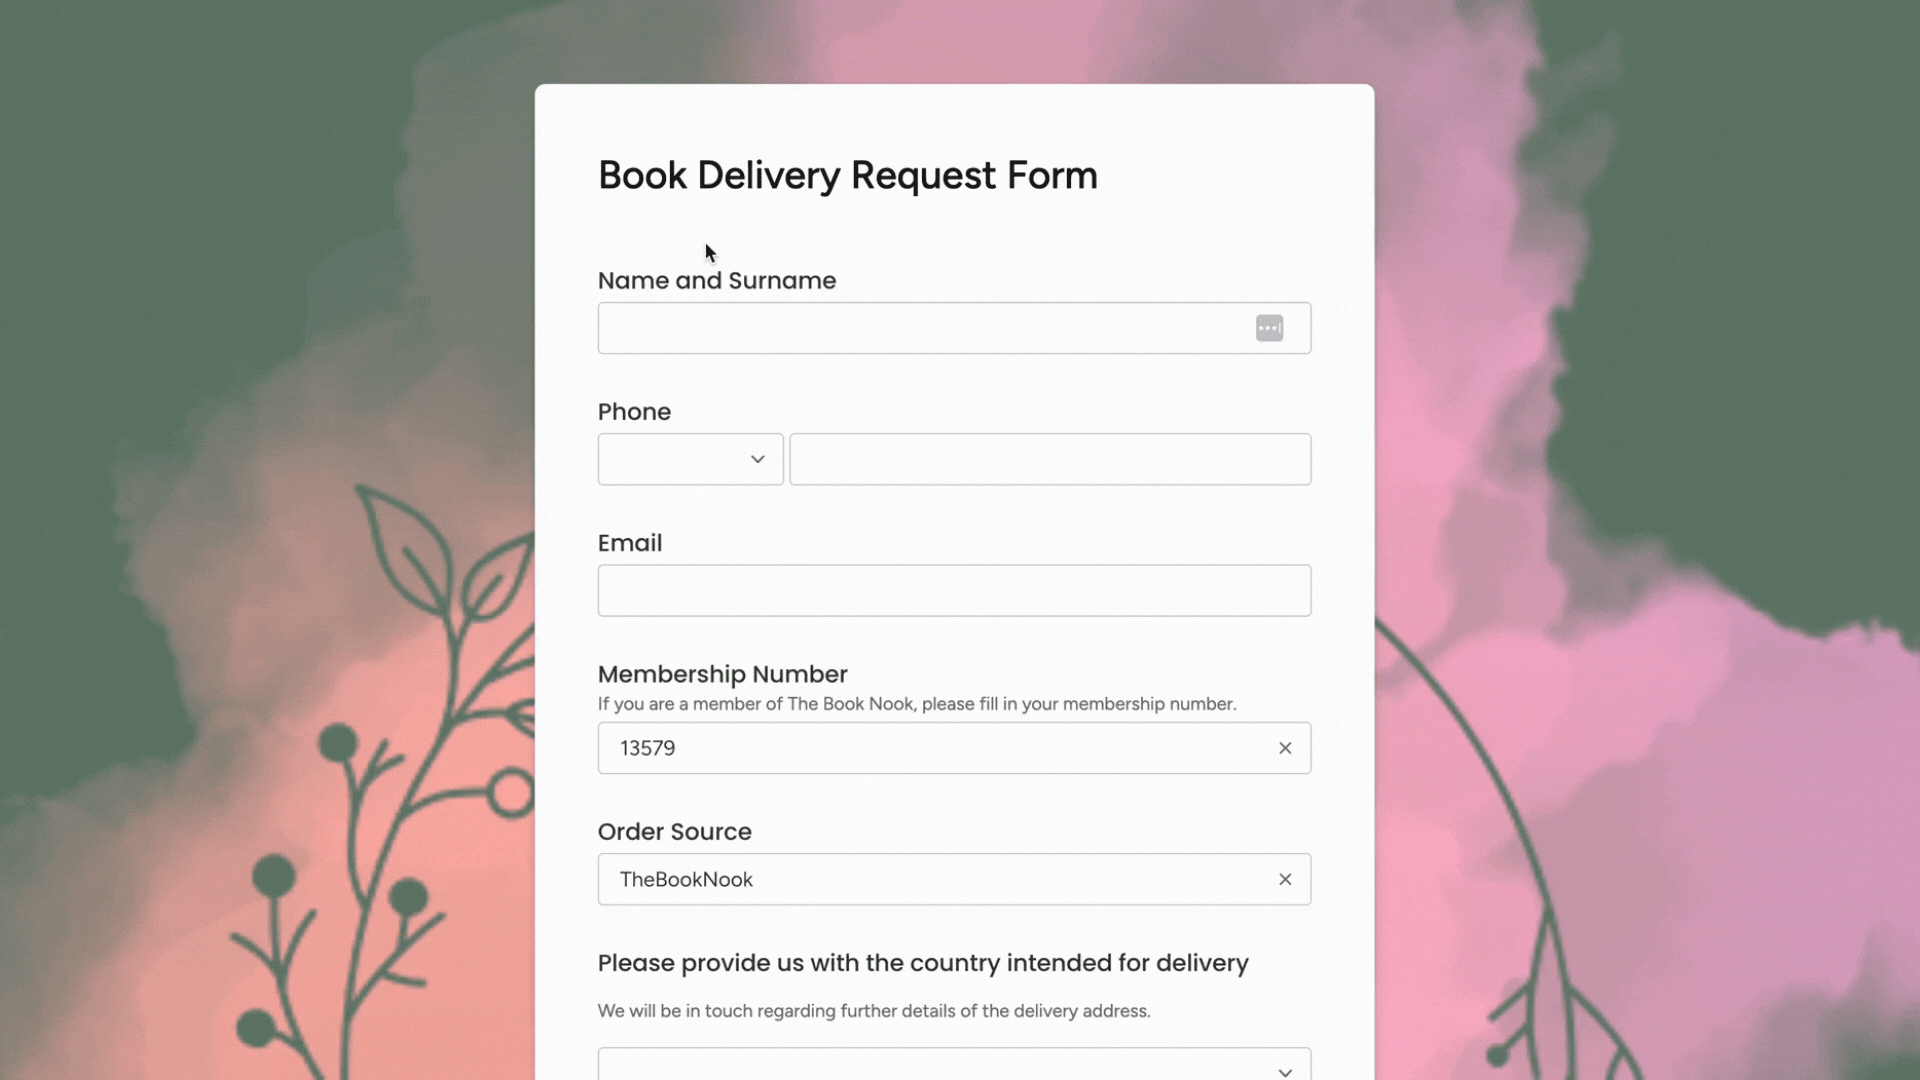Click the "Membership Number" label
This screenshot has height=1080, width=1920.
coord(722,674)
